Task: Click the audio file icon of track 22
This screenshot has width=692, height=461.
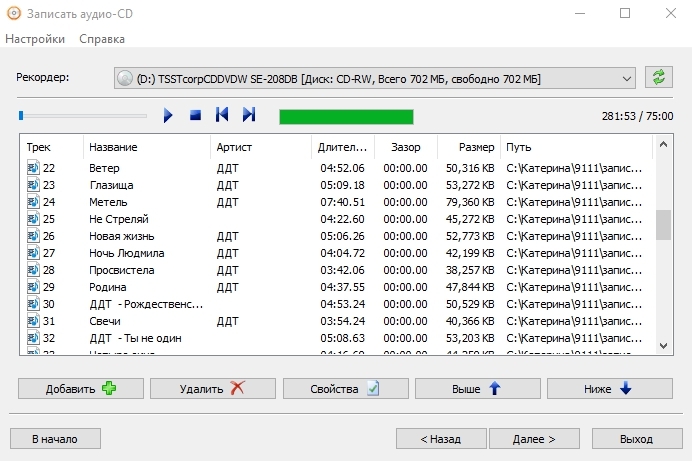Action: coord(33,168)
